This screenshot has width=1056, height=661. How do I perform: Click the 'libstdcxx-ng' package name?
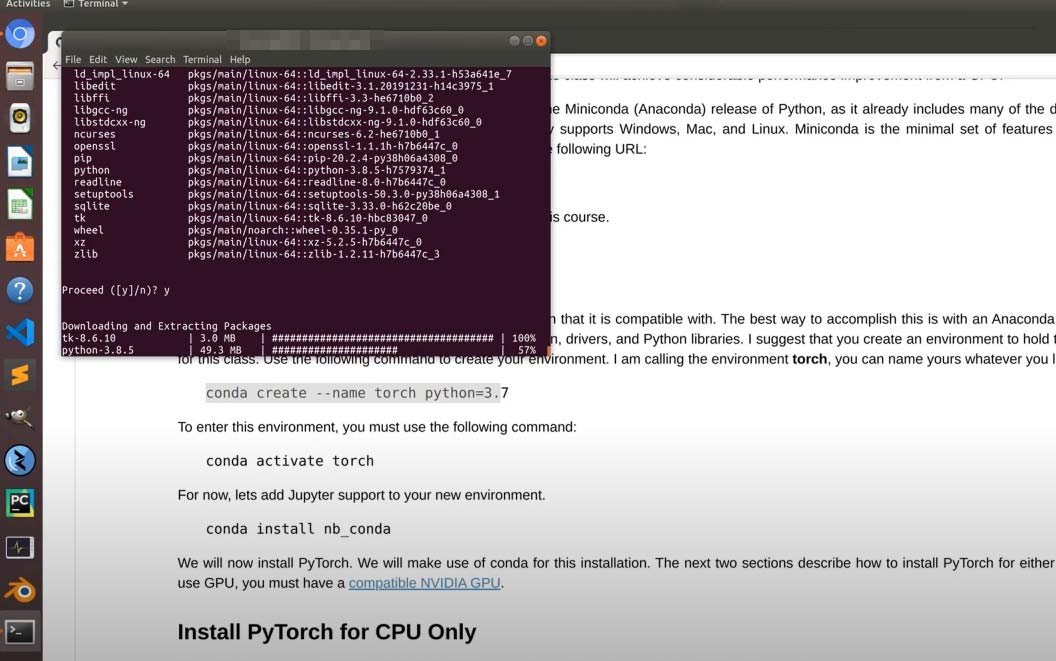pyautogui.click(x=110, y=123)
